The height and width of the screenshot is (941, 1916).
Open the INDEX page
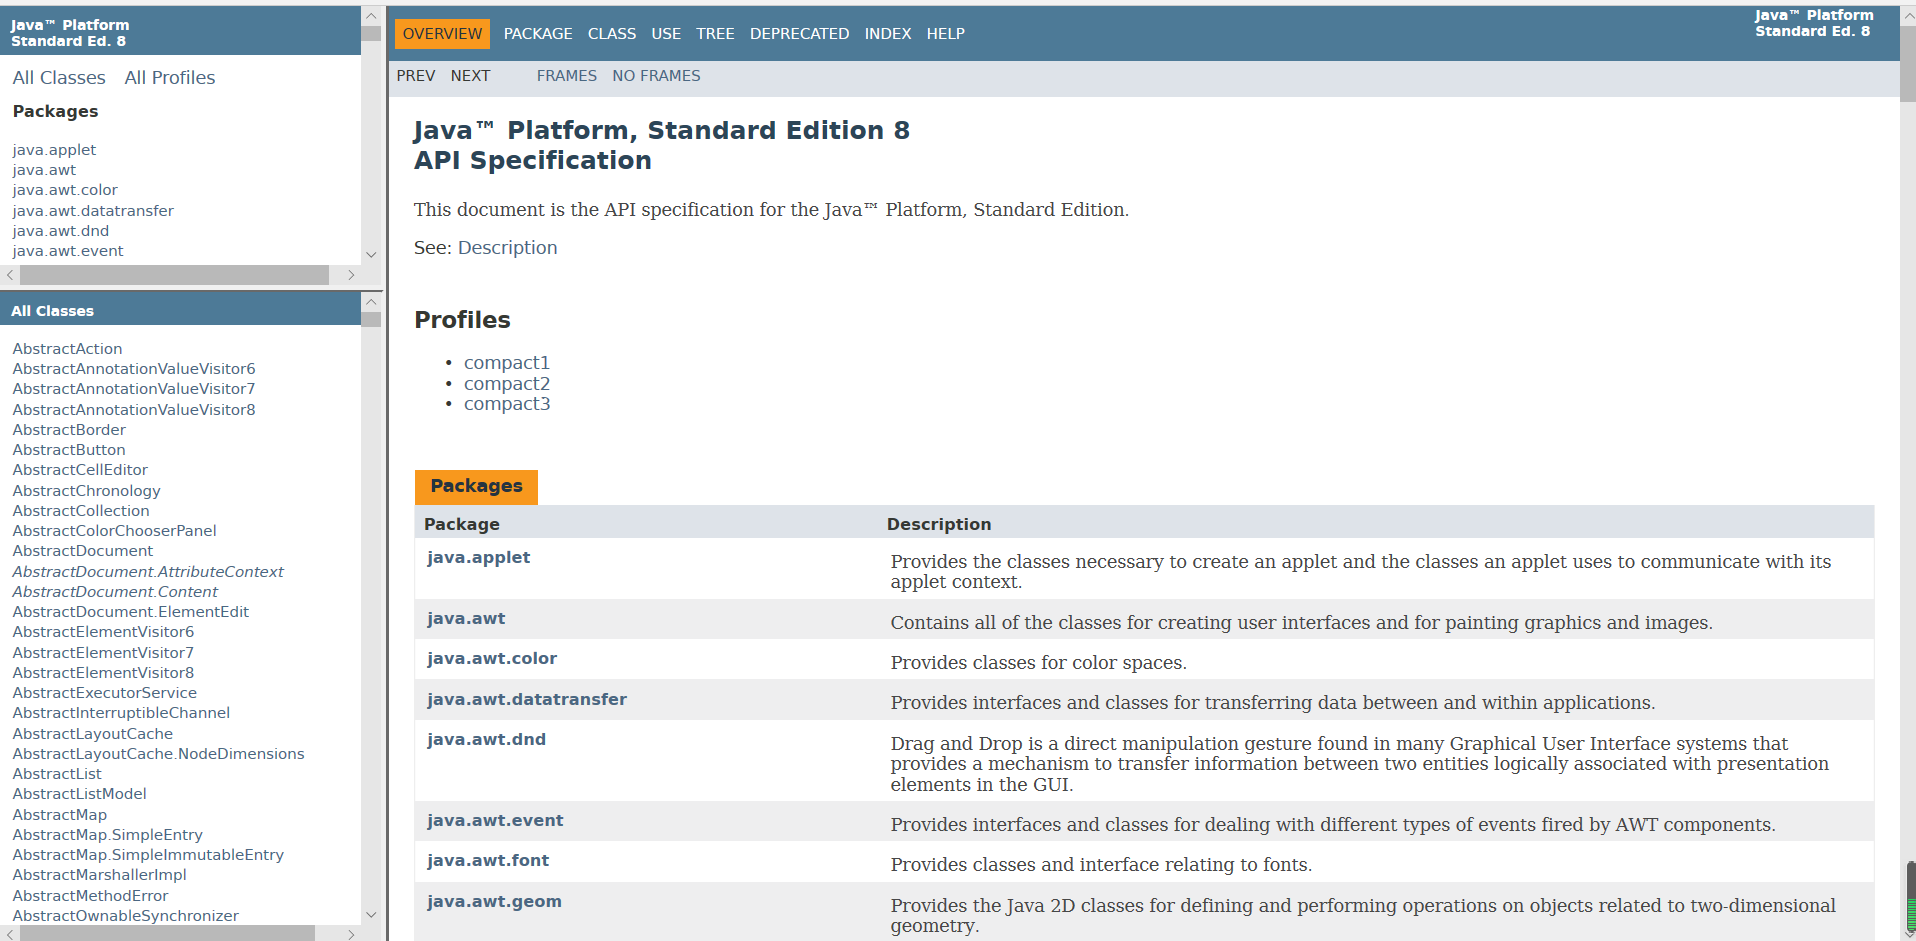pyautogui.click(x=888, y=34)
